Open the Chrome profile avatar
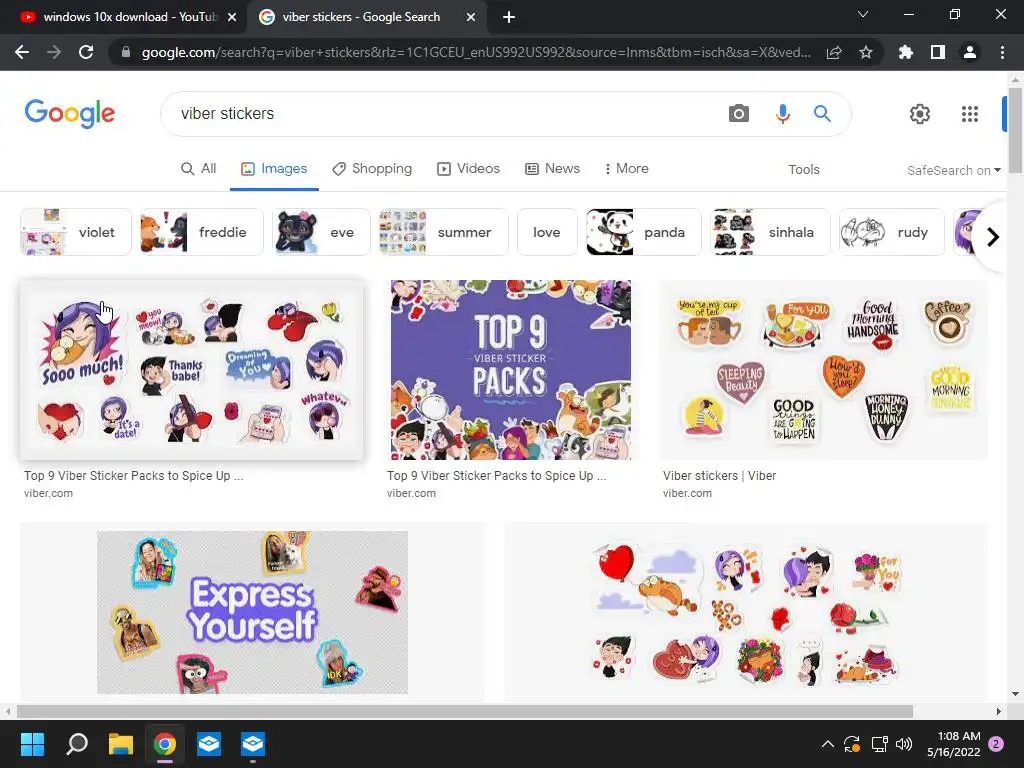Screen dimensions: 1024x768 click(970, 52)
